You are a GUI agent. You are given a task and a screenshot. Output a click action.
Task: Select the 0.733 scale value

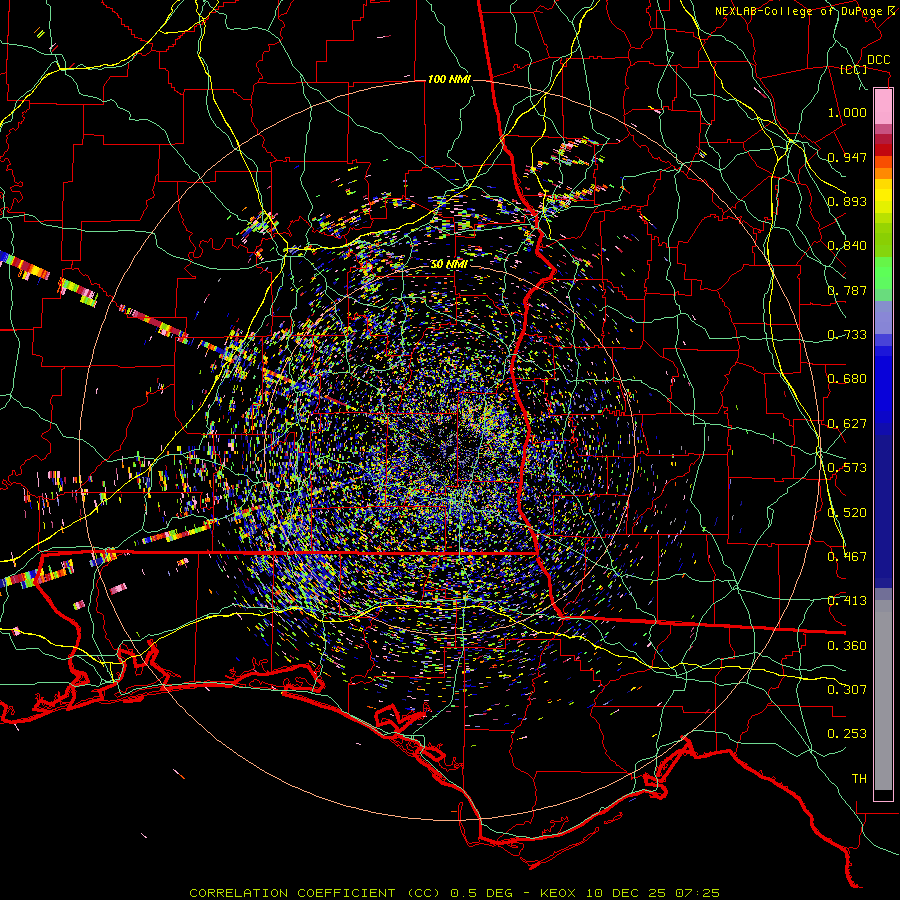pyautogui.click(x=847, y=335)
